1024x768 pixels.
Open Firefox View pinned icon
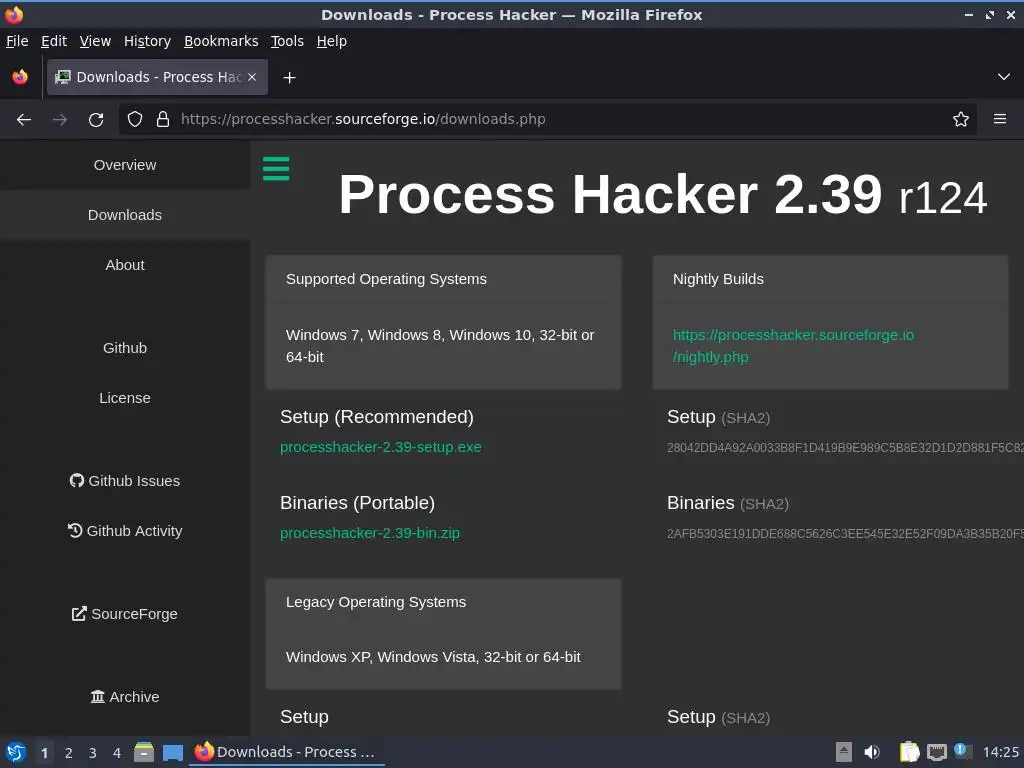tap(20, 77)
